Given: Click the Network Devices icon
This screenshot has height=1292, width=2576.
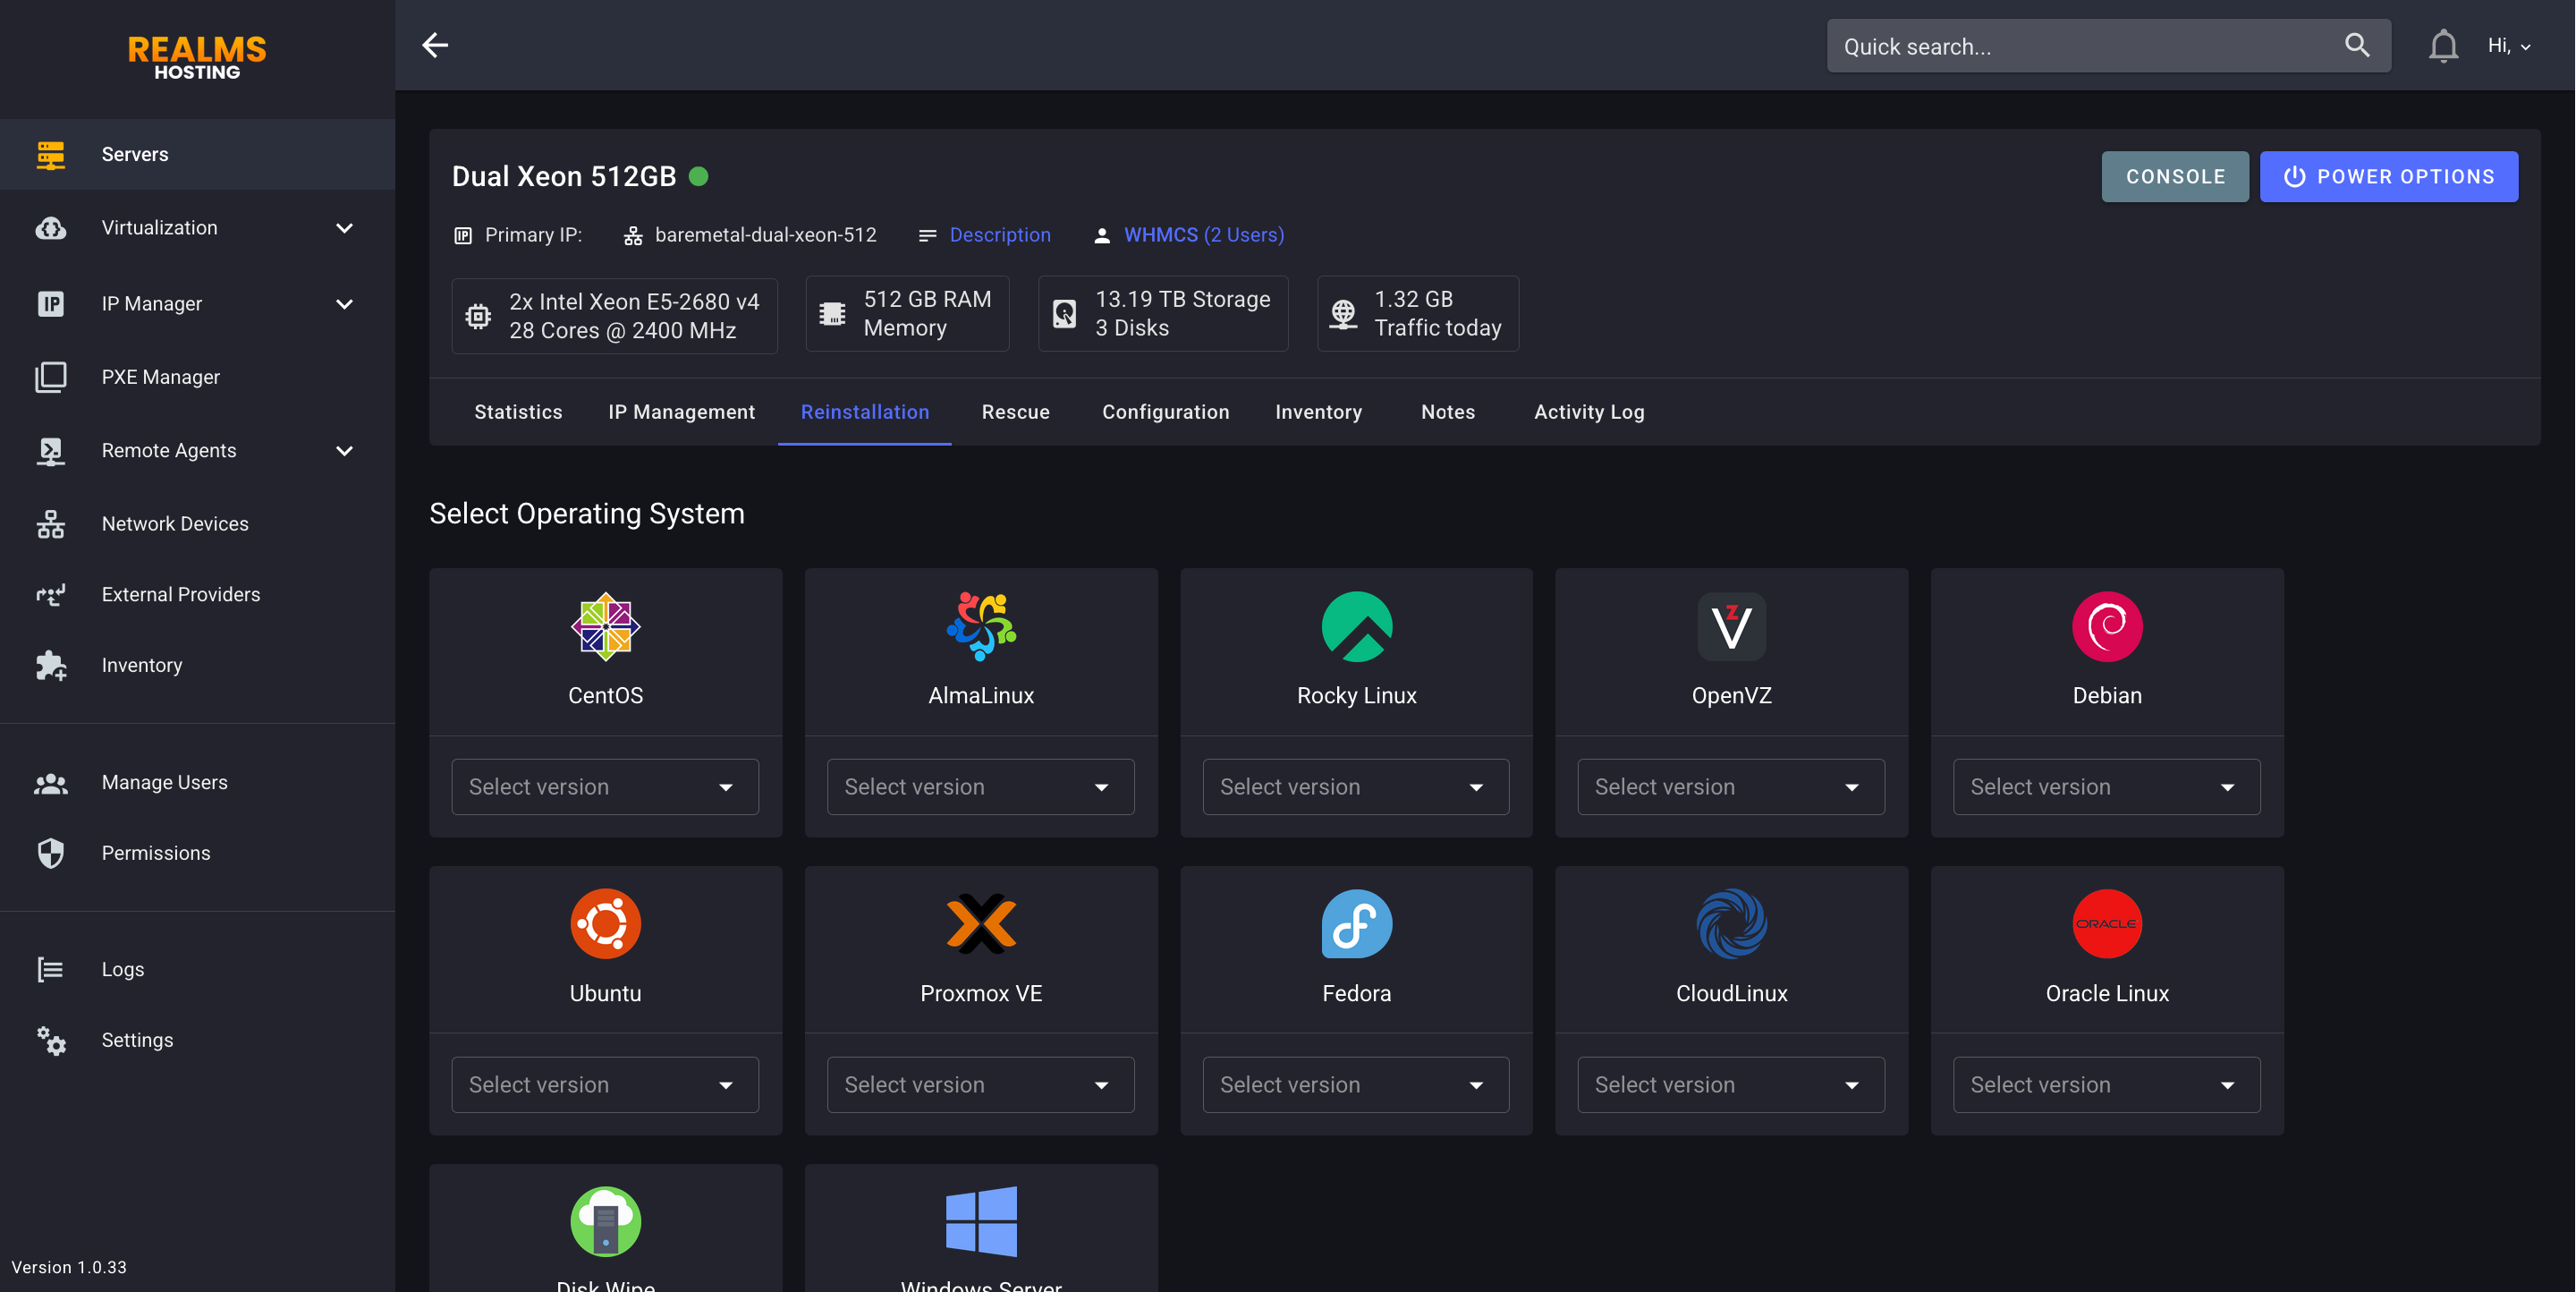Looking at the screenshot, I should tap(51, 524).
